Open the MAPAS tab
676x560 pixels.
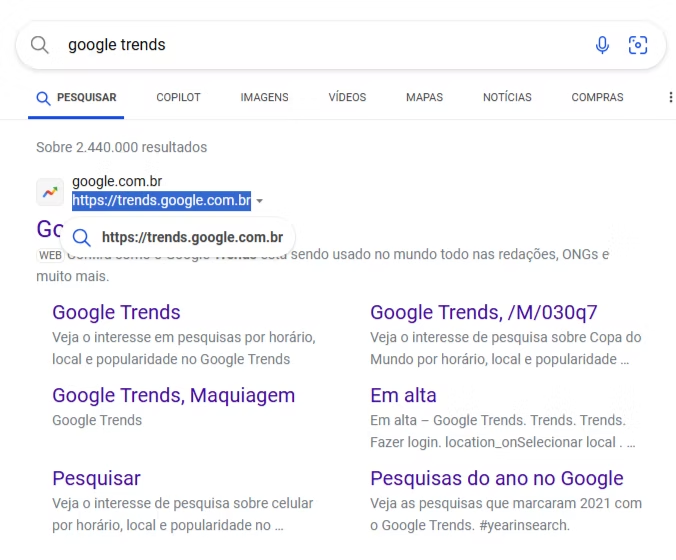(424, 97)
